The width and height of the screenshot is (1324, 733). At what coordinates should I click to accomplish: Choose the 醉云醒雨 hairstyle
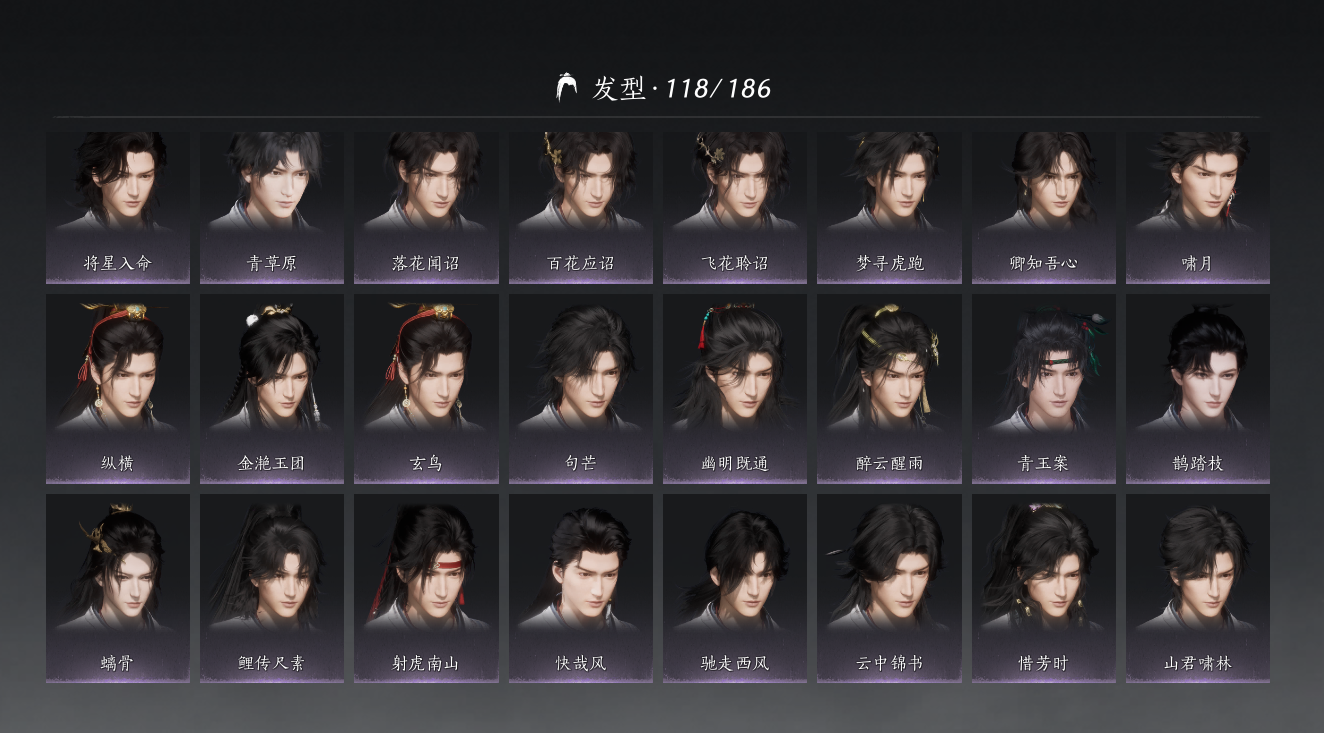(x=889, y=389)
